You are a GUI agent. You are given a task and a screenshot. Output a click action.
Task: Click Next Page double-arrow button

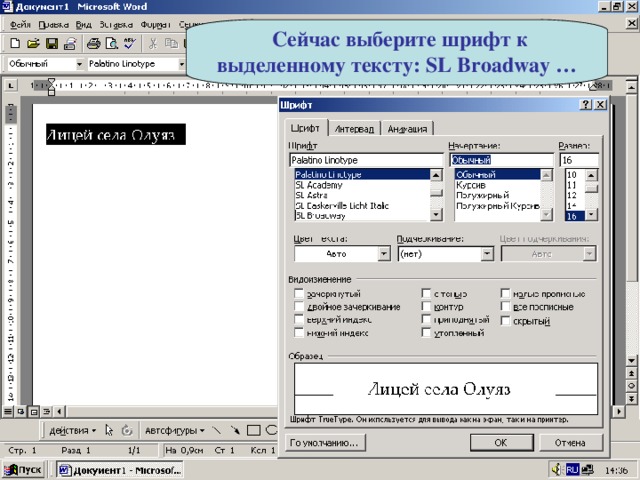click(631, 398)
